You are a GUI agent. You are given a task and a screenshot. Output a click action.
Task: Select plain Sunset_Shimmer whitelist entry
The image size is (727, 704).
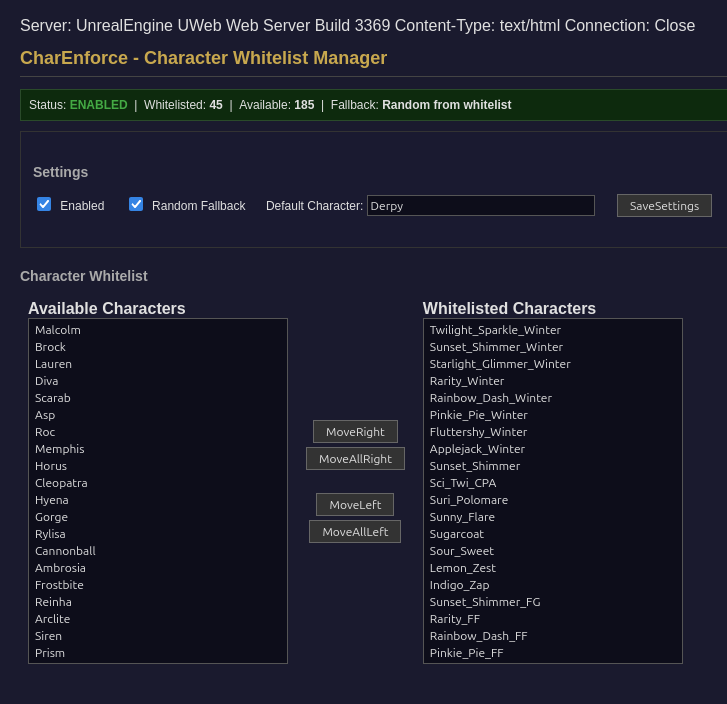(553, 466)
